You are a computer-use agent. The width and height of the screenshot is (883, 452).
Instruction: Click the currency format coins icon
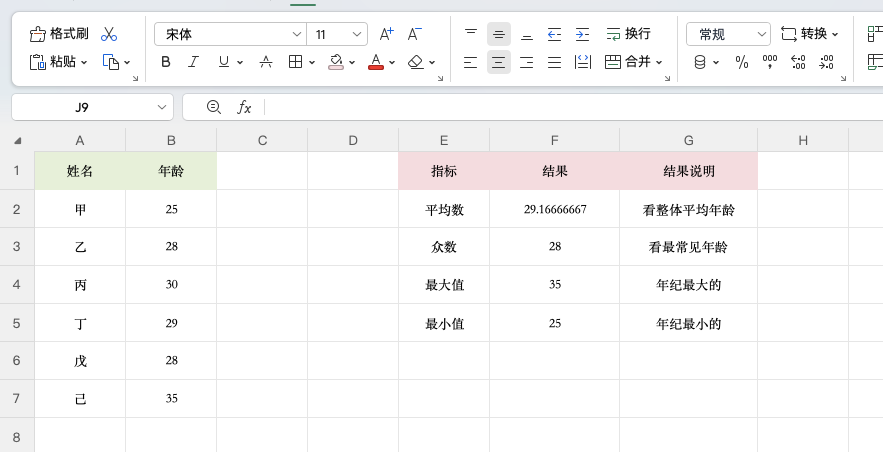(x=700, y=62)
